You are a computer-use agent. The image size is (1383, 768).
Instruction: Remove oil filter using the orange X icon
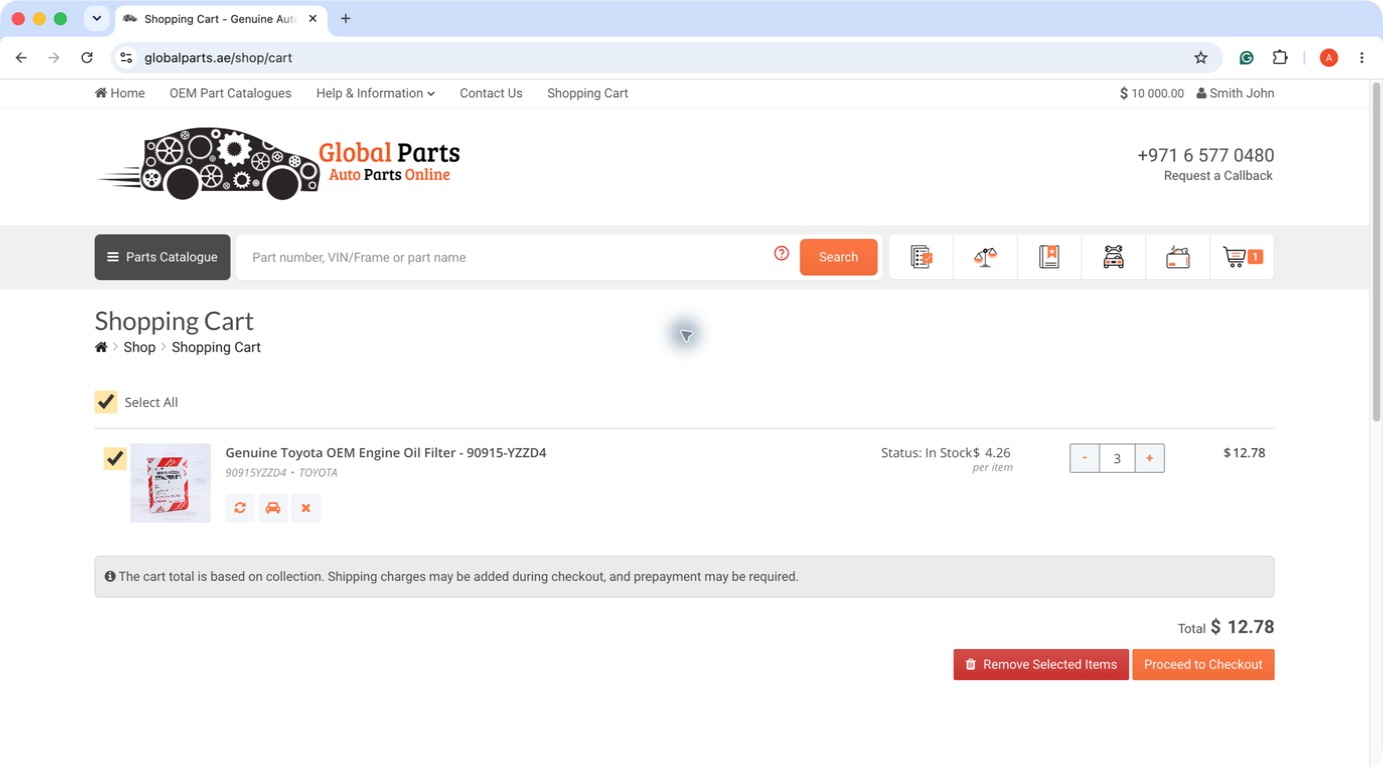(x=306, y=508)
